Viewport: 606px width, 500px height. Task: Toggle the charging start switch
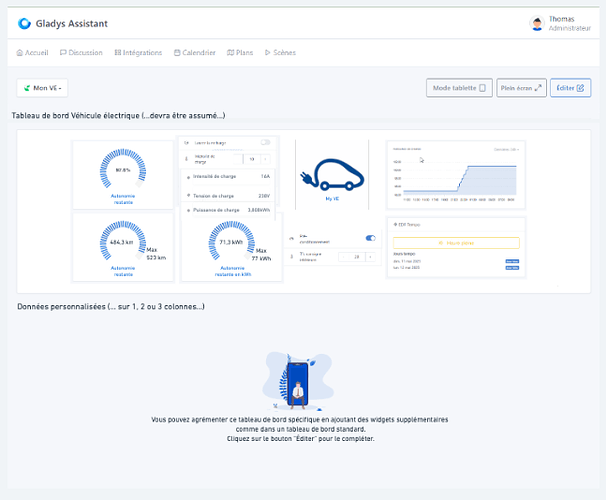click(x=265, y=143)
